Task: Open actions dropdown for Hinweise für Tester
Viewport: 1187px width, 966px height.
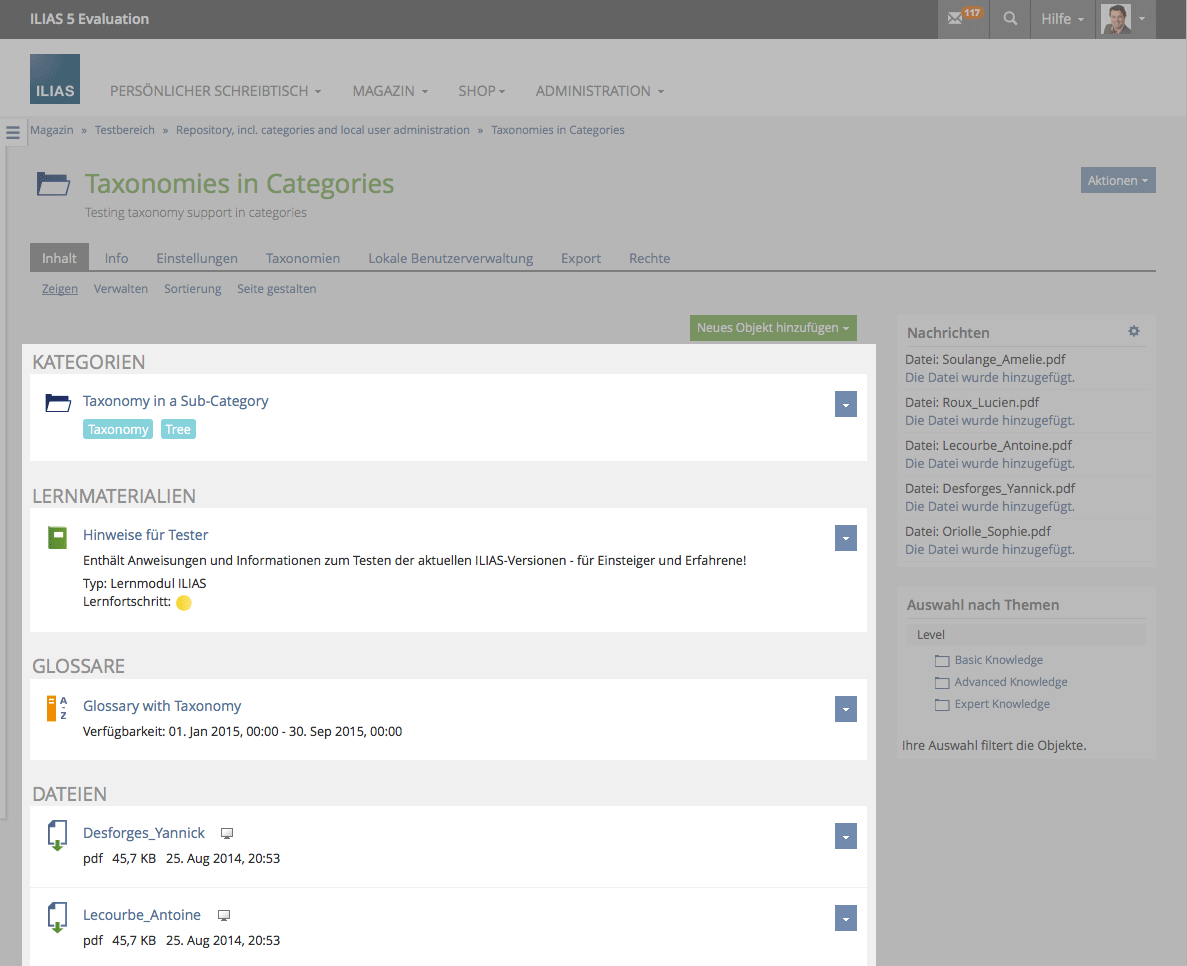Action: (845, 538)
